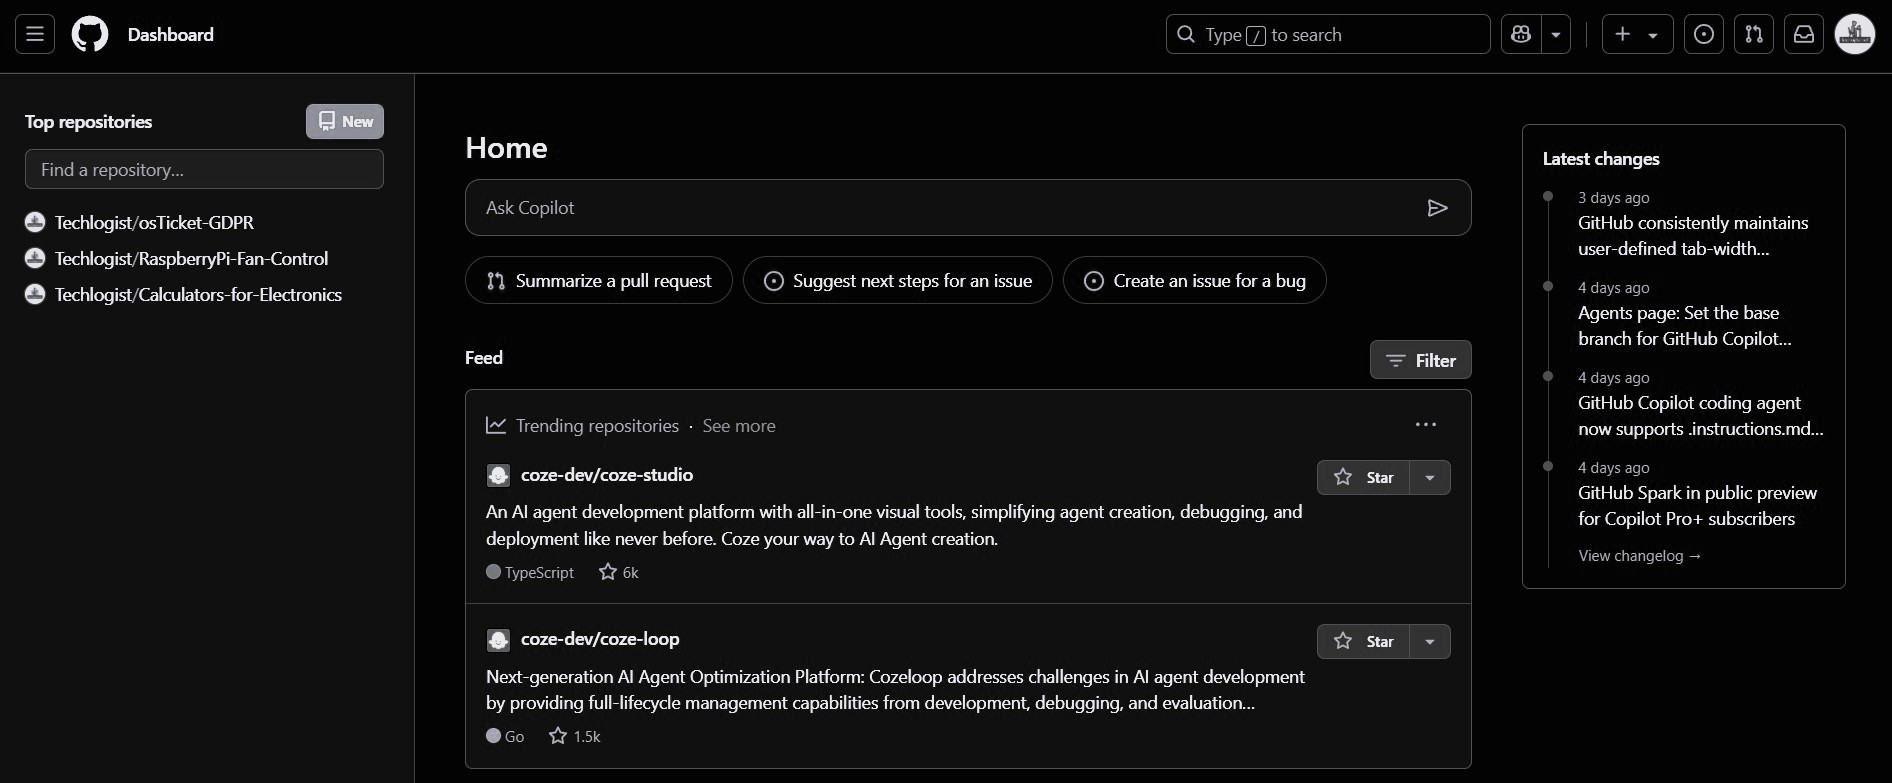Select Suggest next steps for an issue
The image size is (1892, 783).
[898, 280]
